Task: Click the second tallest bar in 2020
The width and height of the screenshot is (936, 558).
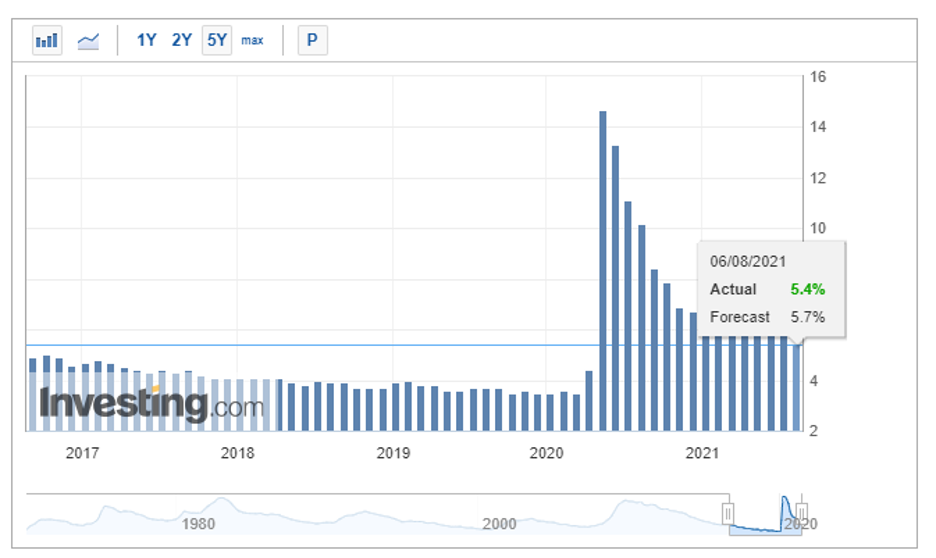Action: coord(616,288)
